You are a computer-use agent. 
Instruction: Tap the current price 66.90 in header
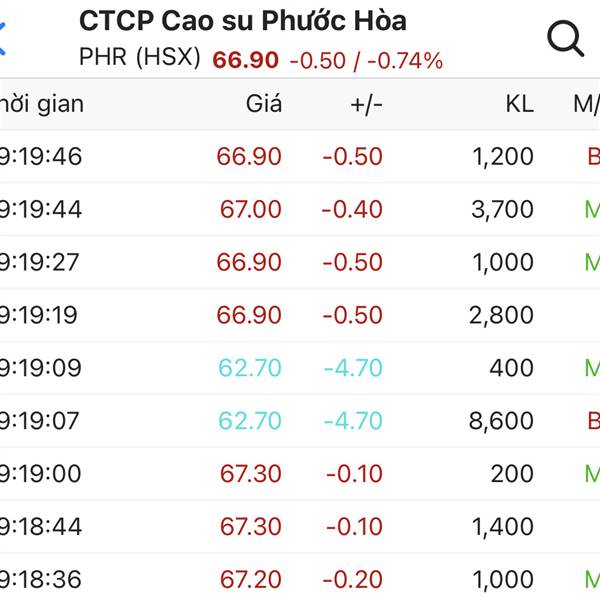pyautogui.click(x=245, y=60)
